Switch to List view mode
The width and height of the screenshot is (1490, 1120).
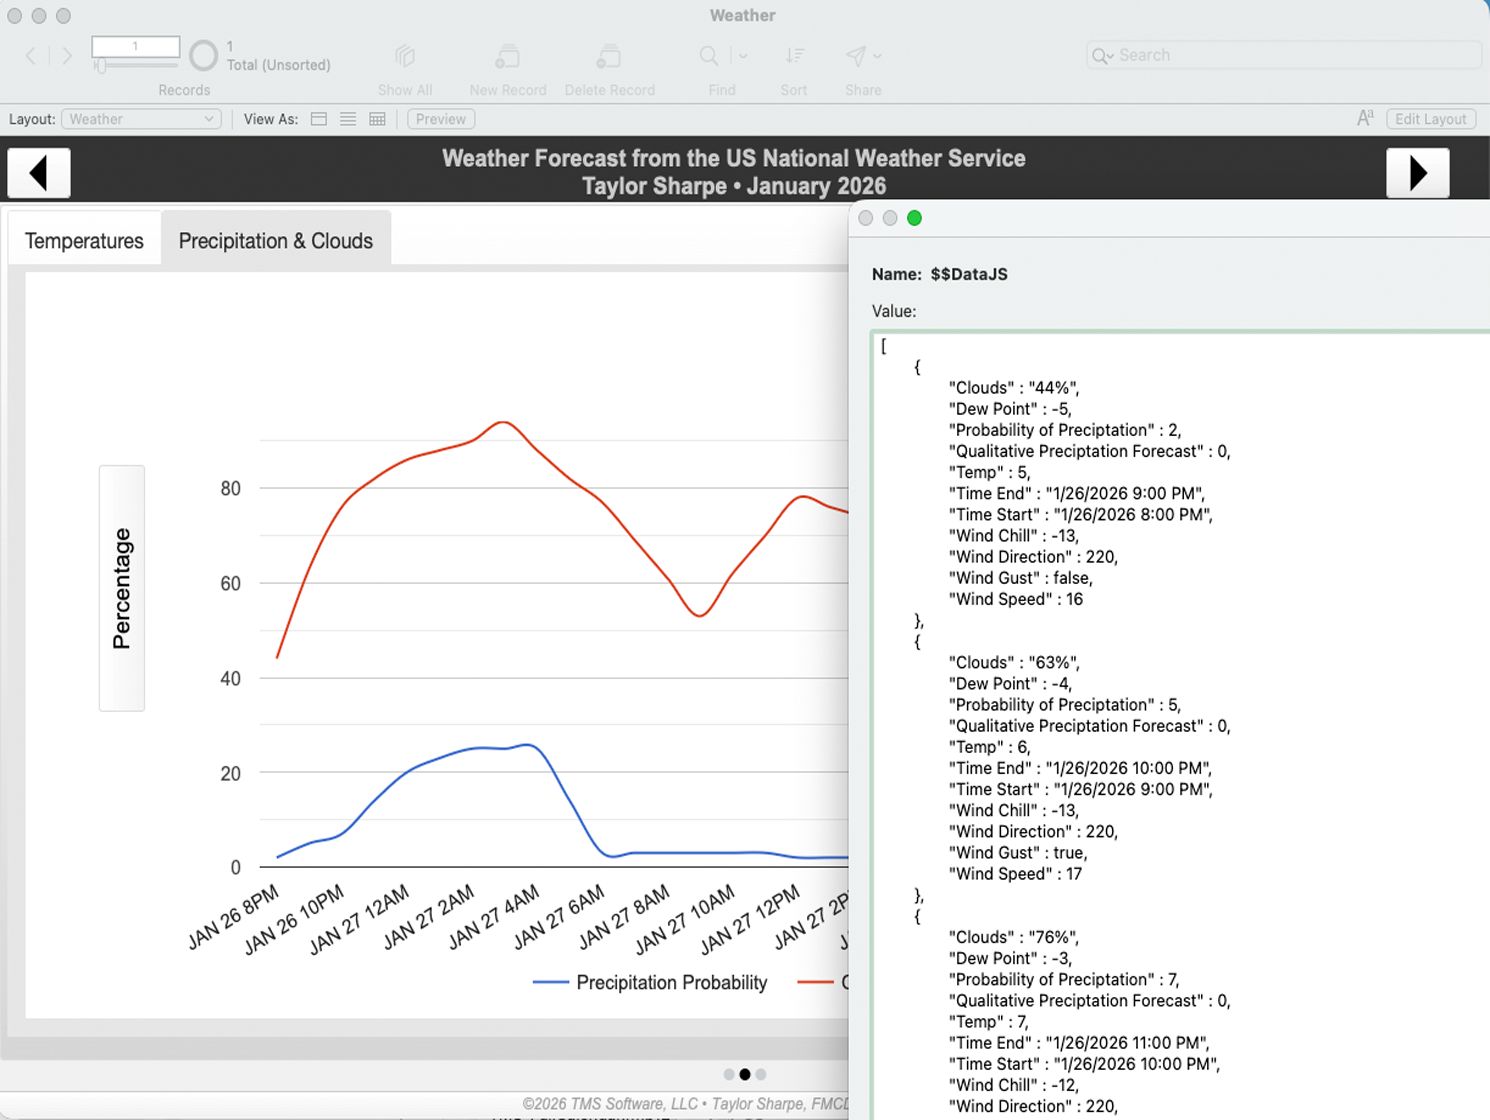(x=348, y=119)
